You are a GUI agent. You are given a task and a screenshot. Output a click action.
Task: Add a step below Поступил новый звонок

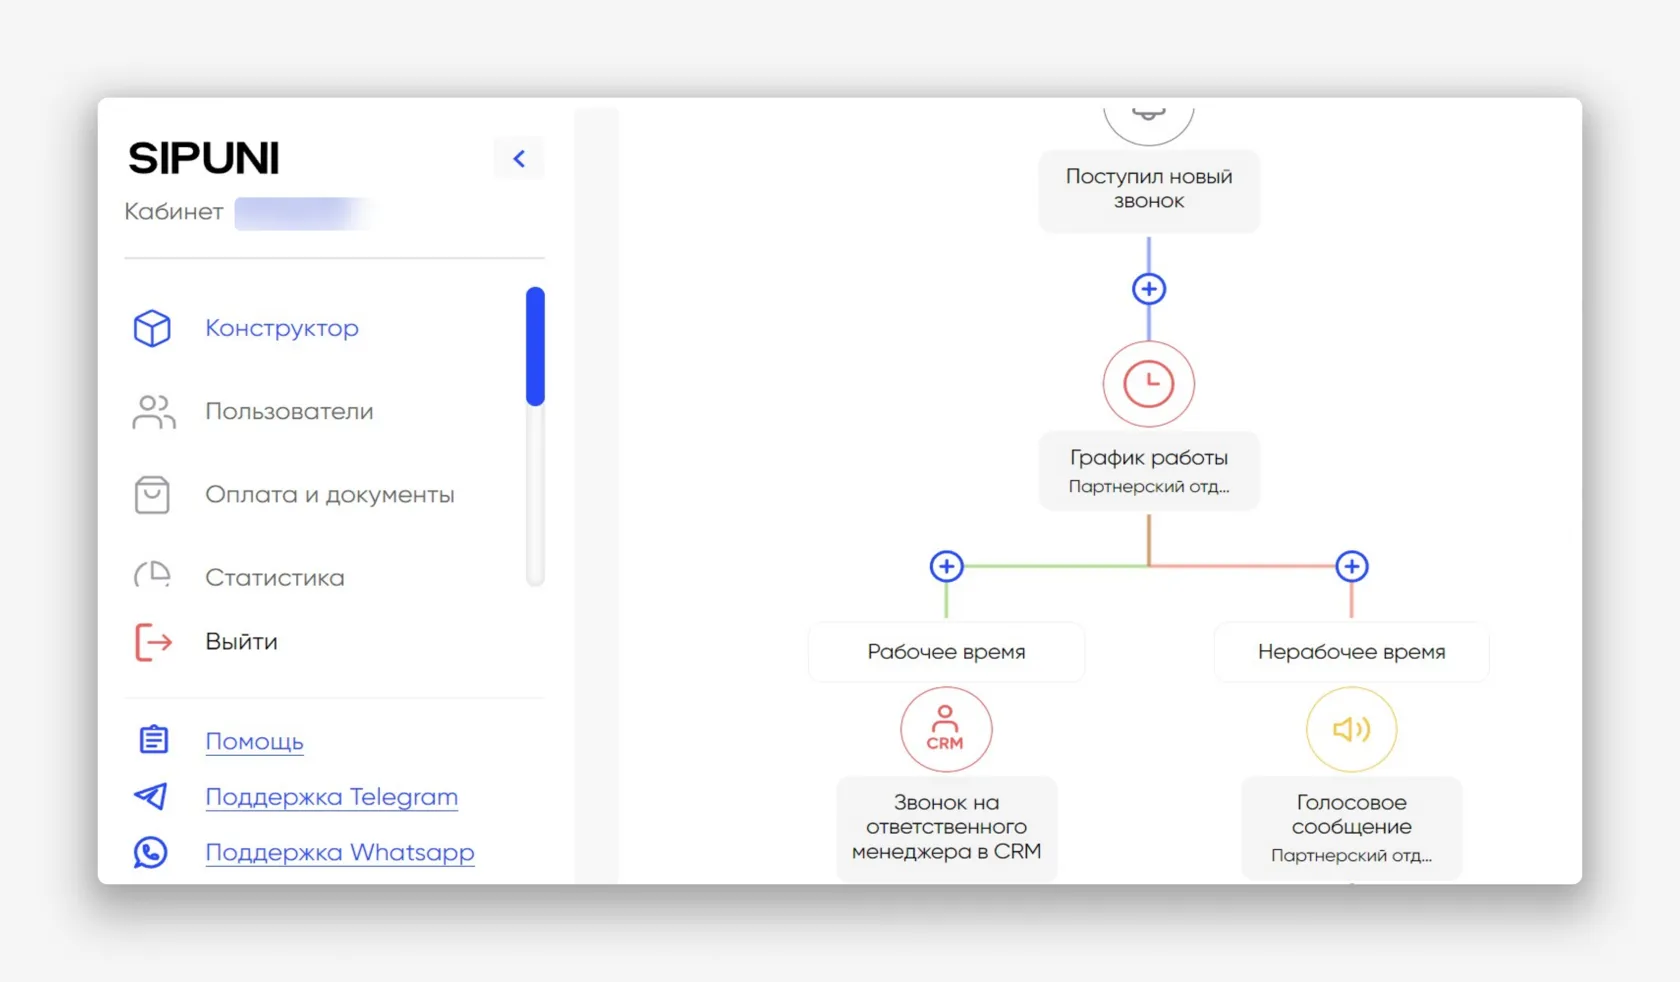[x=1149, y=289]
